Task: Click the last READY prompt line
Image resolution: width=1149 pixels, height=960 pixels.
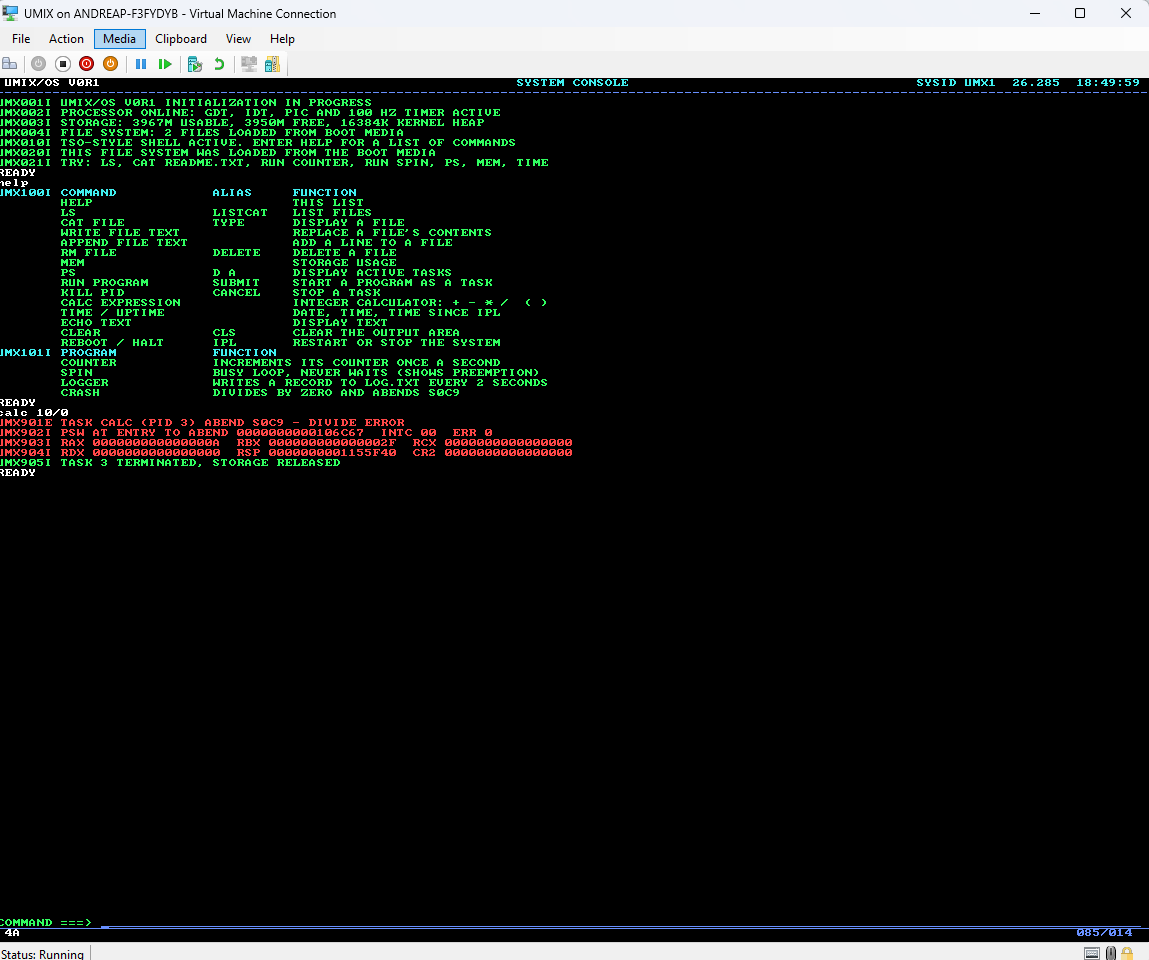Action: [x=18, y=473]
